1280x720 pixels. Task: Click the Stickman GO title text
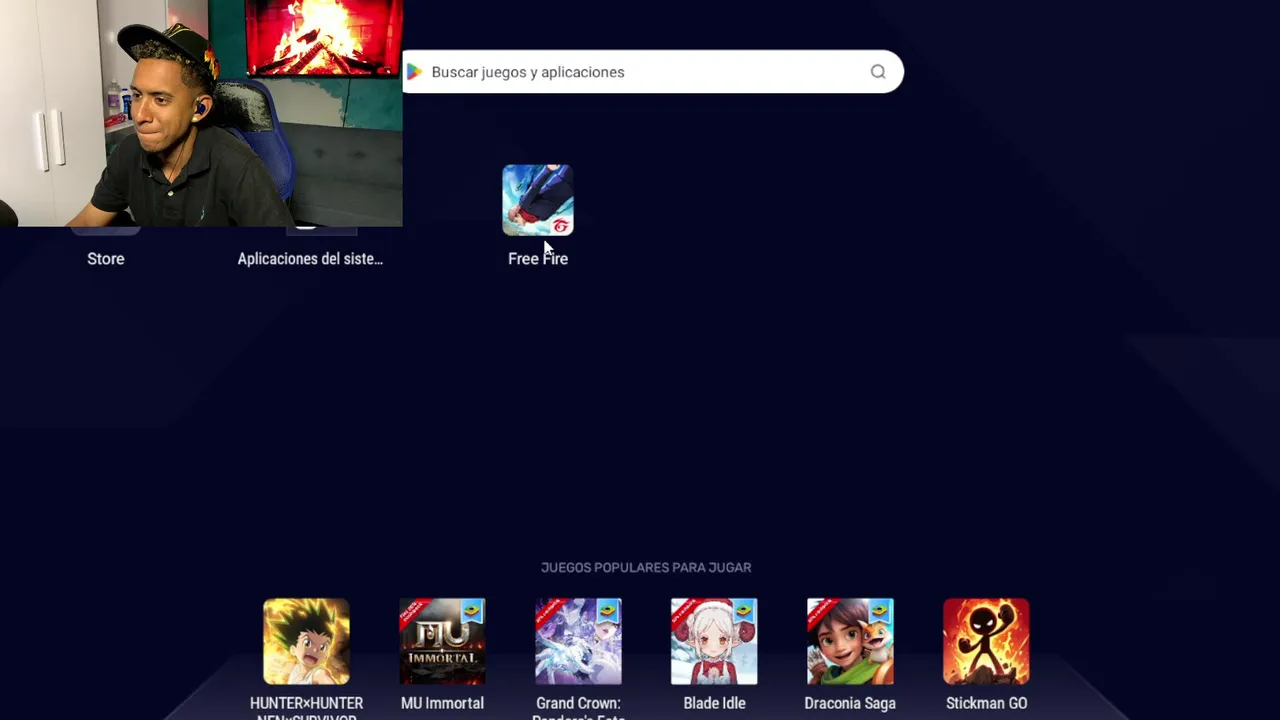tap(986, 703)
